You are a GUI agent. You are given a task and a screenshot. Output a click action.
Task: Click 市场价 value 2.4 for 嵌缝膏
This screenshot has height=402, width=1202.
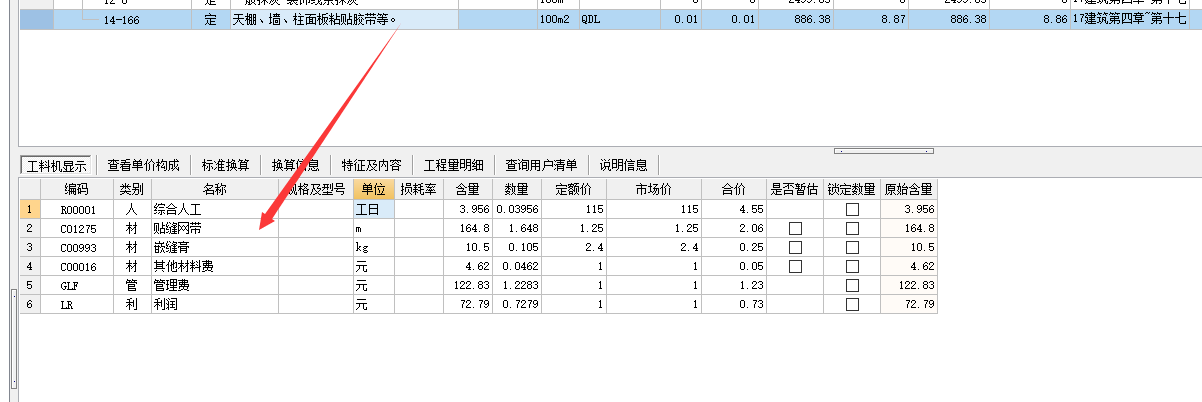653,247
